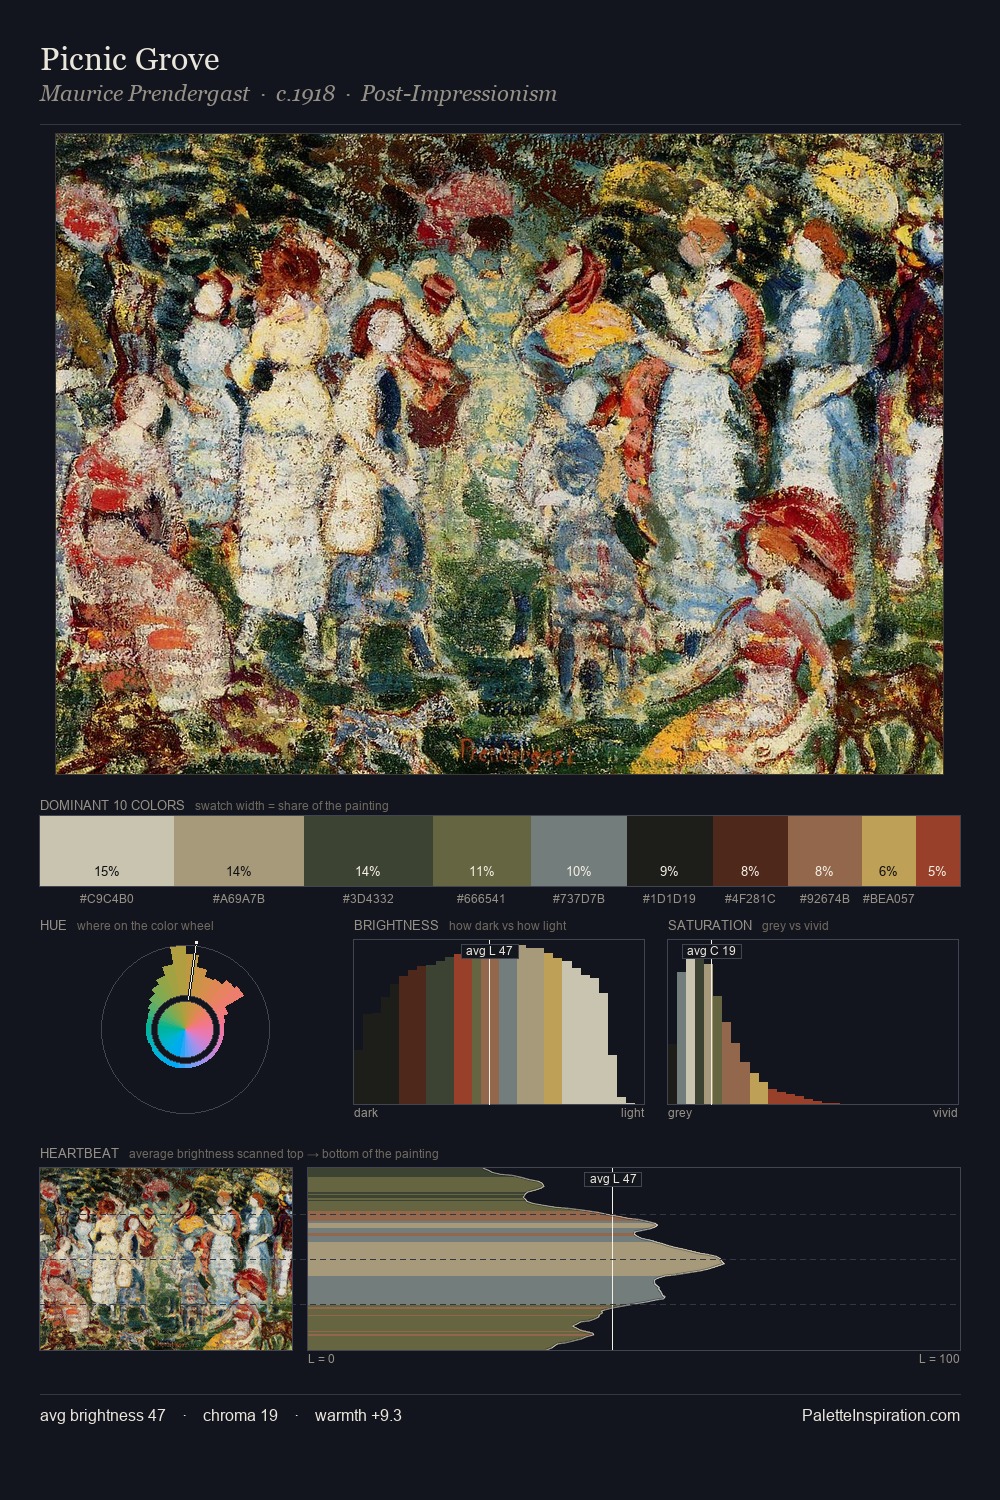1000x1500 pixels.
Task: Click the 'vivid' axis label
Action: (x=945, y=1113)
